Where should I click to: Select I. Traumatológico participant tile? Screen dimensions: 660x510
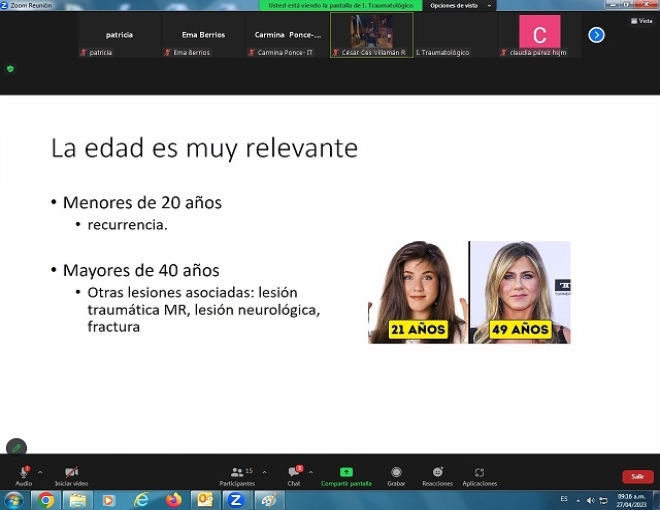(x=456, y=35)
